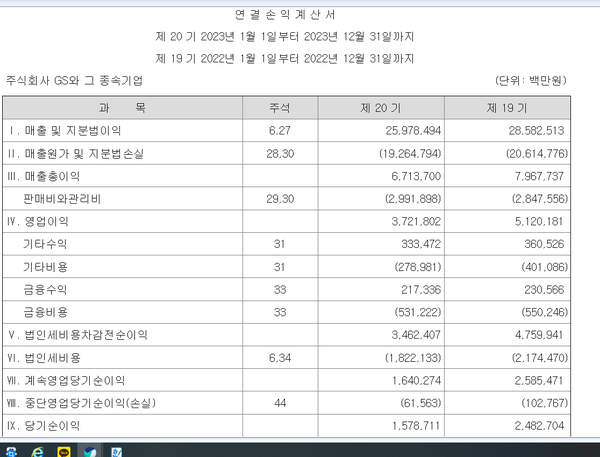Click the 주석 column header
Viewport: 600px width, 457px height.
(x=280, y=108)
